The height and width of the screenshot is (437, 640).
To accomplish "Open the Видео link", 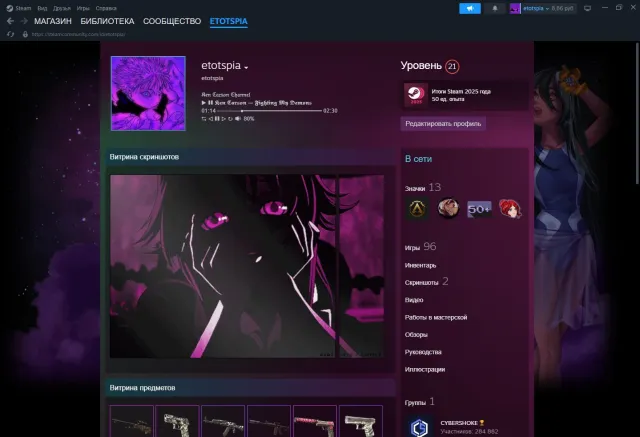I will click(x=414, y=300).
